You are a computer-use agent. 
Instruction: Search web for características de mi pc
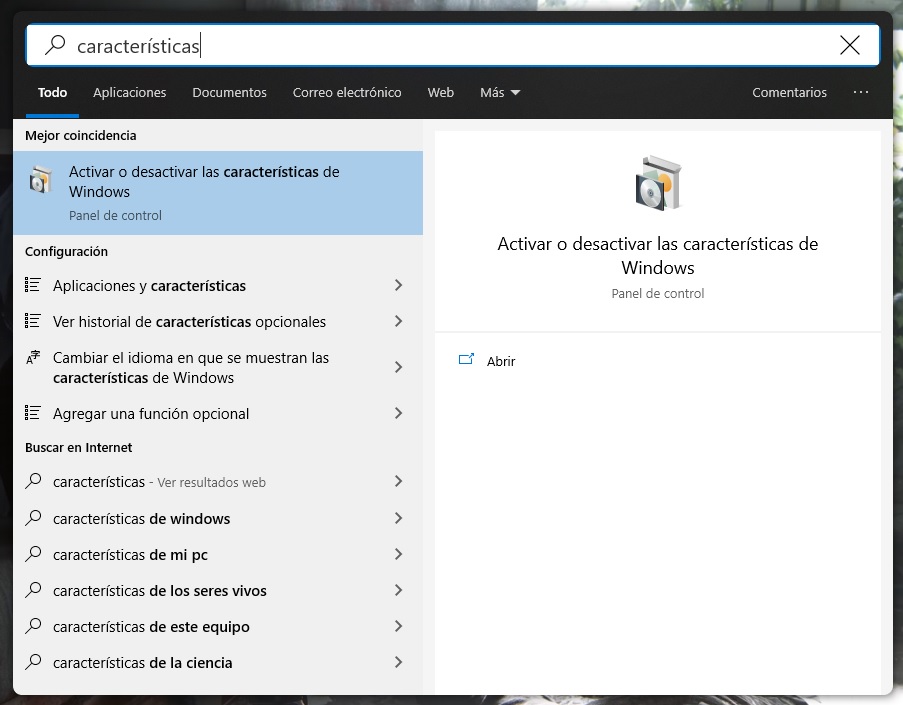(x=130, y=555)
